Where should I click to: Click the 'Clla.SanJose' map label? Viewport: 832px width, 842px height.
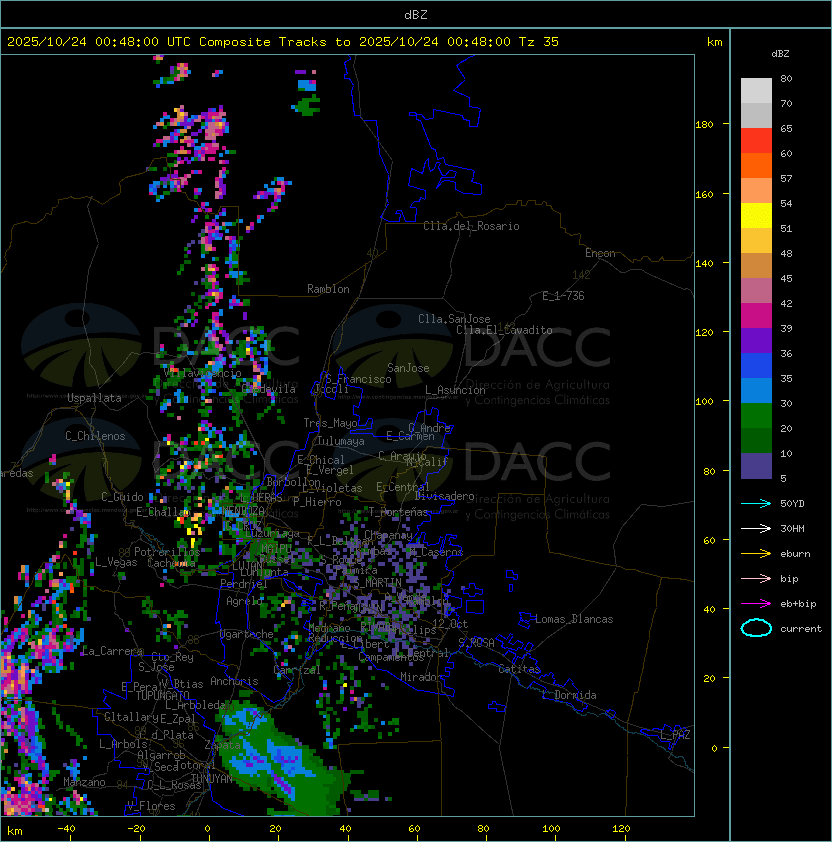[454, 319]
